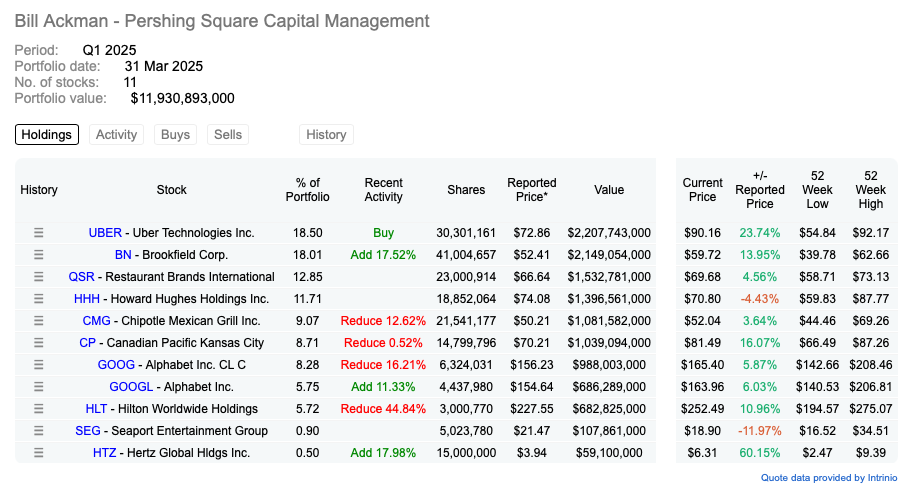This screenshot has width=912, height=493.
Task: Open history icon for BN Brookfield row
Action: [x=38, y=255]
